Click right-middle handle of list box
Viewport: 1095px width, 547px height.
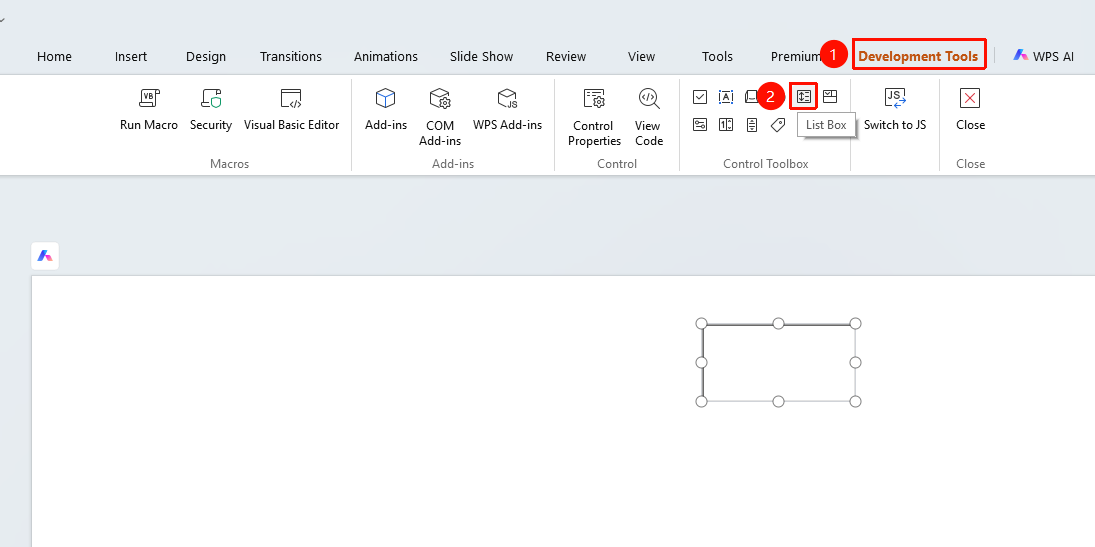tap(855, 363)
